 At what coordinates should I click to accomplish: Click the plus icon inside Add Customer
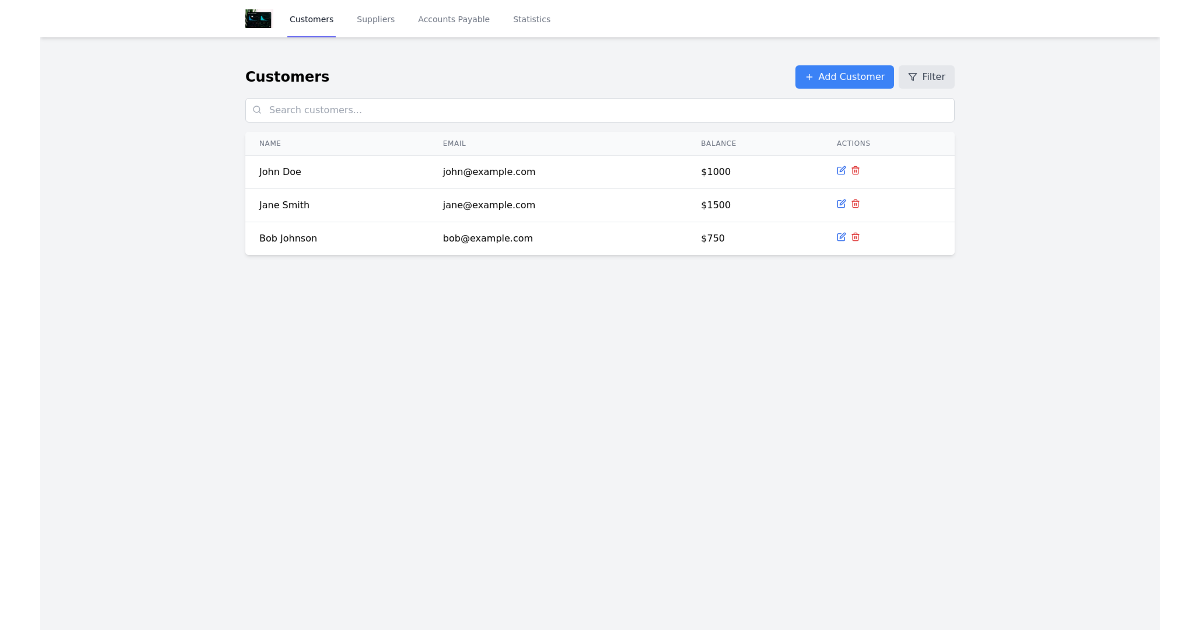point(810,76)
